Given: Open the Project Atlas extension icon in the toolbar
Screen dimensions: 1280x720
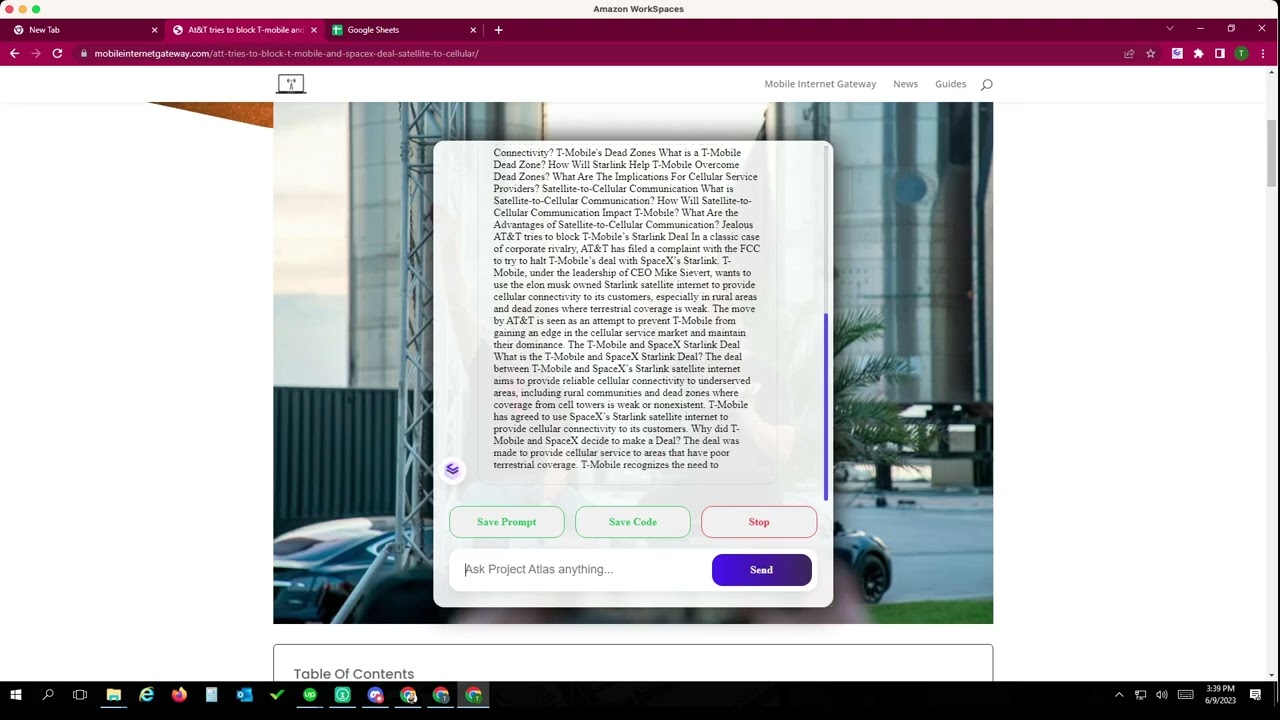Looking at the screenshot, I should point(1177,53).
